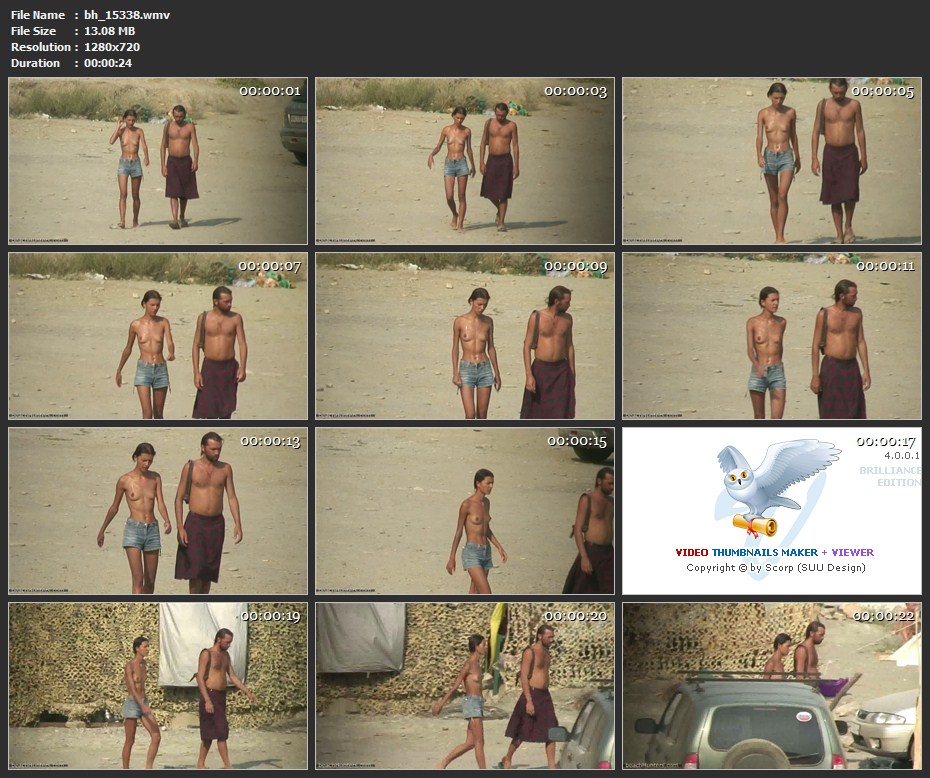Click the camouflage-net frame at 00:00:19
The width and height of the screenshot is (930, 778).
point(158,685)
